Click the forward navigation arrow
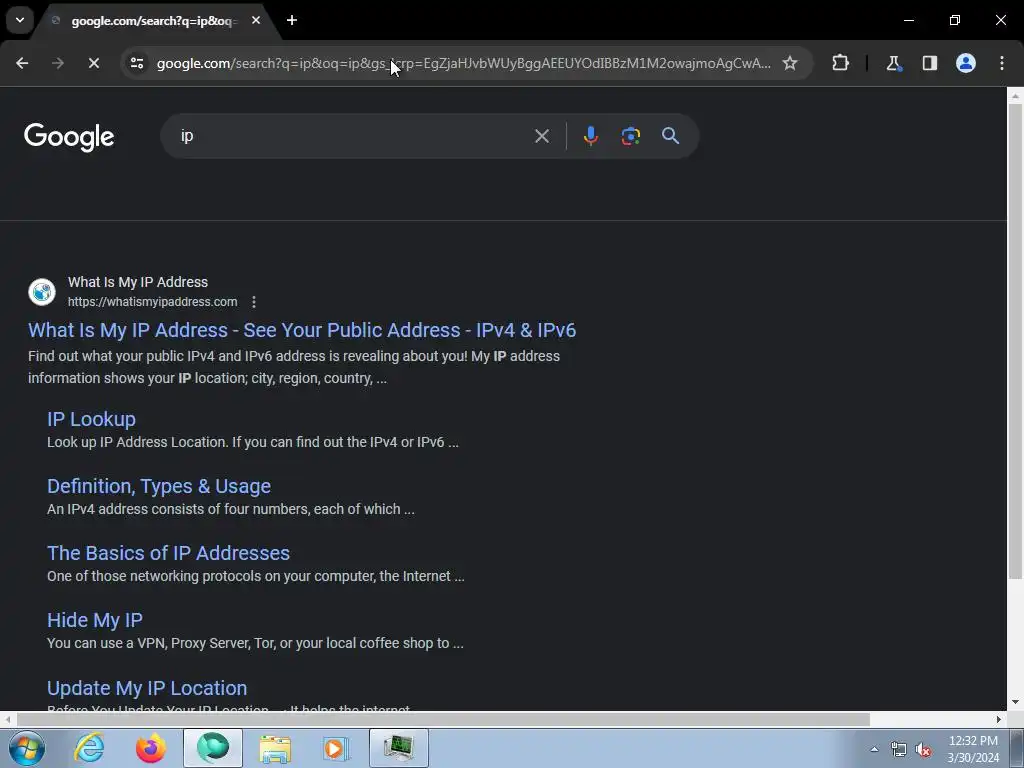This screenshot has height=768, width=1024. pos(58,63)
